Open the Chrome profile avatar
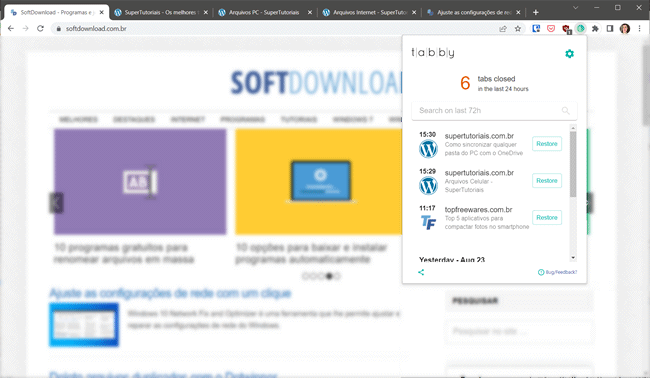Viewport: 650px width, 378px height. coord(625,29)
